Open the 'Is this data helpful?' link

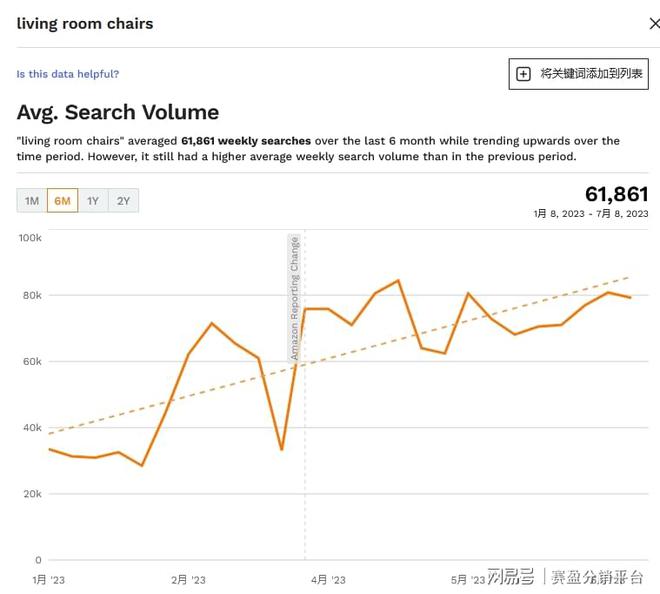click(x=67, y=74)
